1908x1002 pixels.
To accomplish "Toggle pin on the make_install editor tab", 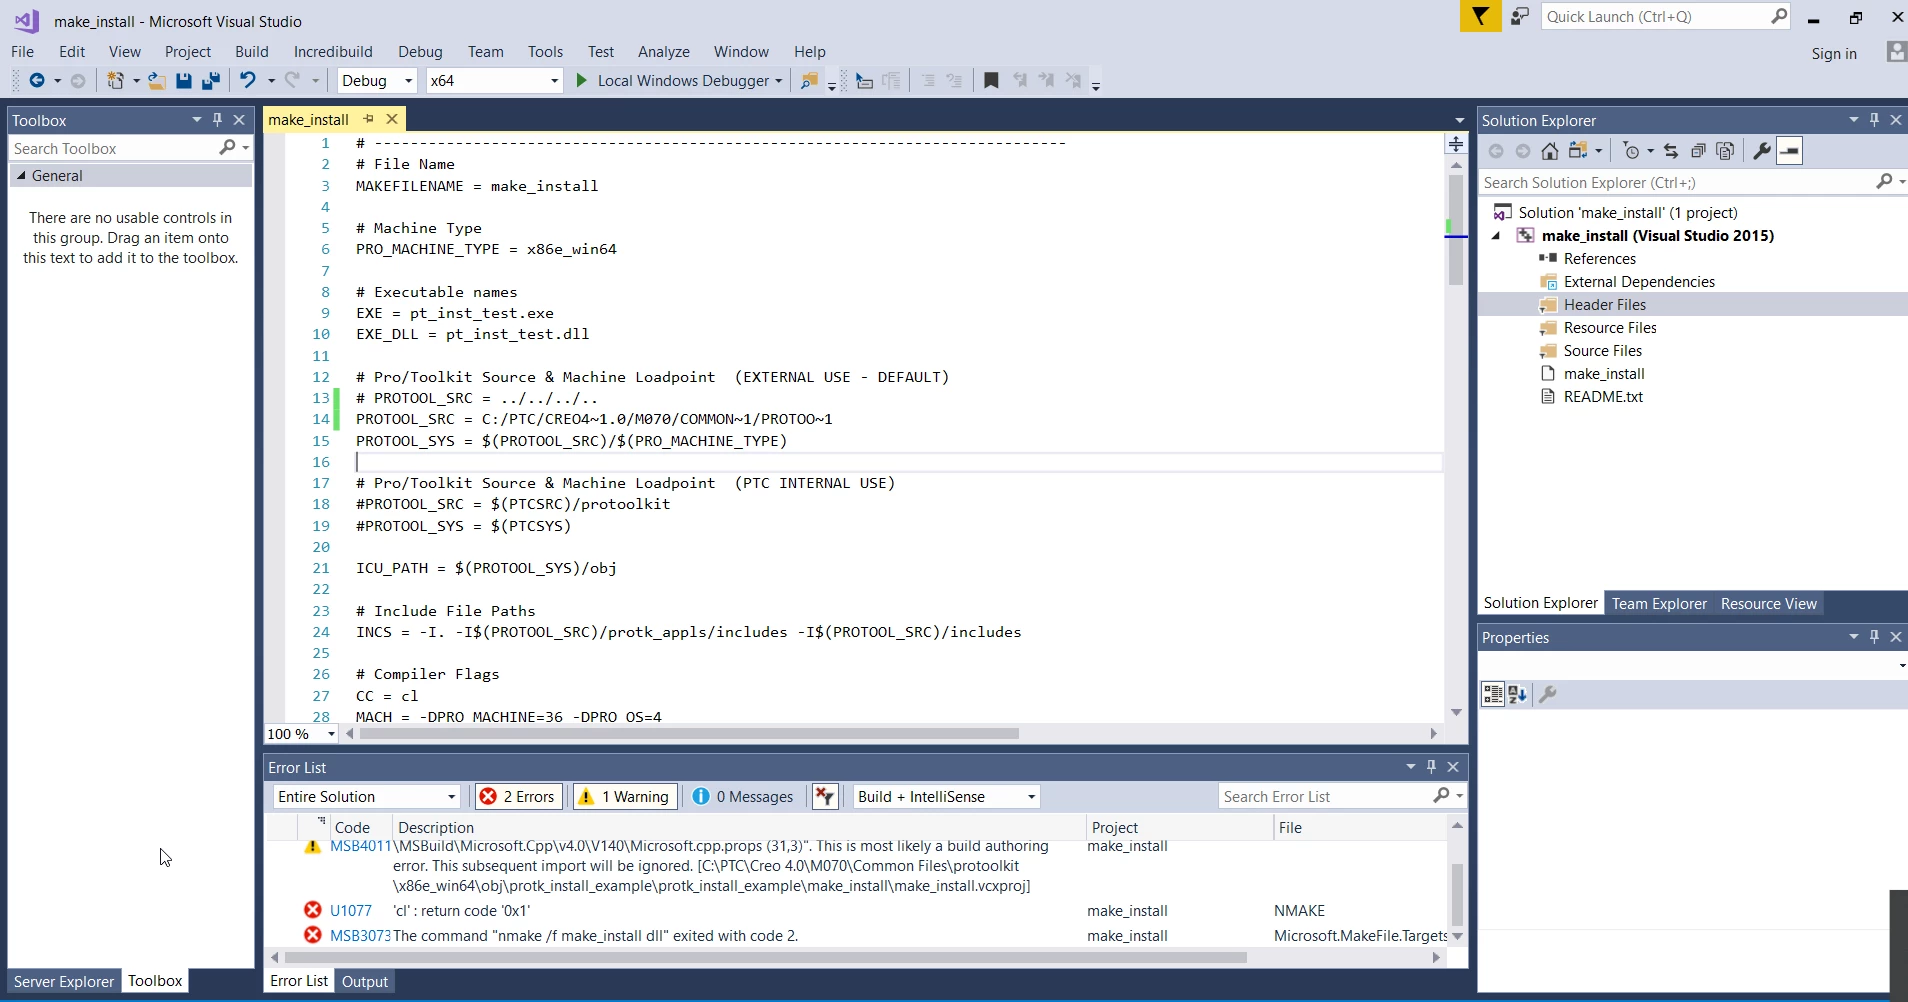I will tap(368, 119).
